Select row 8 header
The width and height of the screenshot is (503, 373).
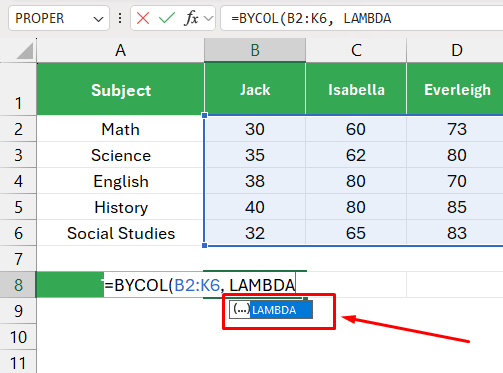coord(18,285)
